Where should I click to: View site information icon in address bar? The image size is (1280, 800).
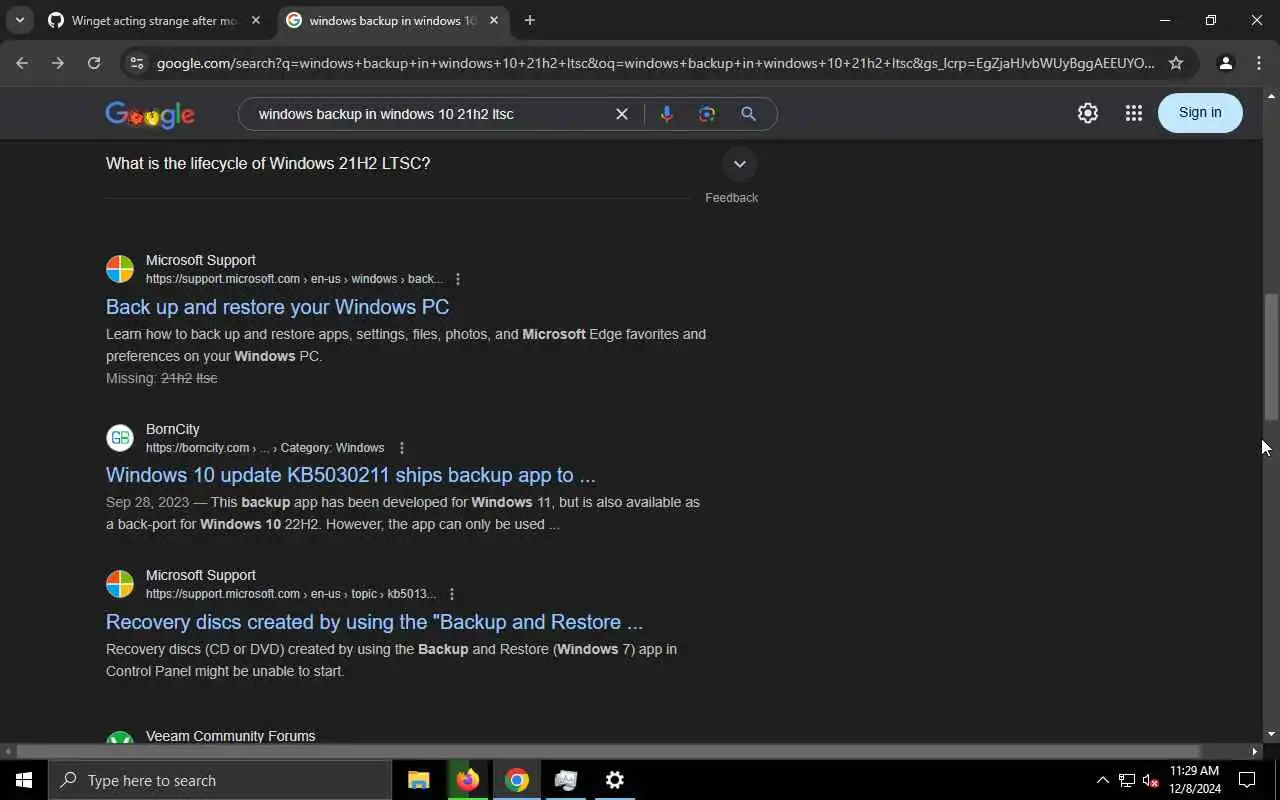pos(137,63)
